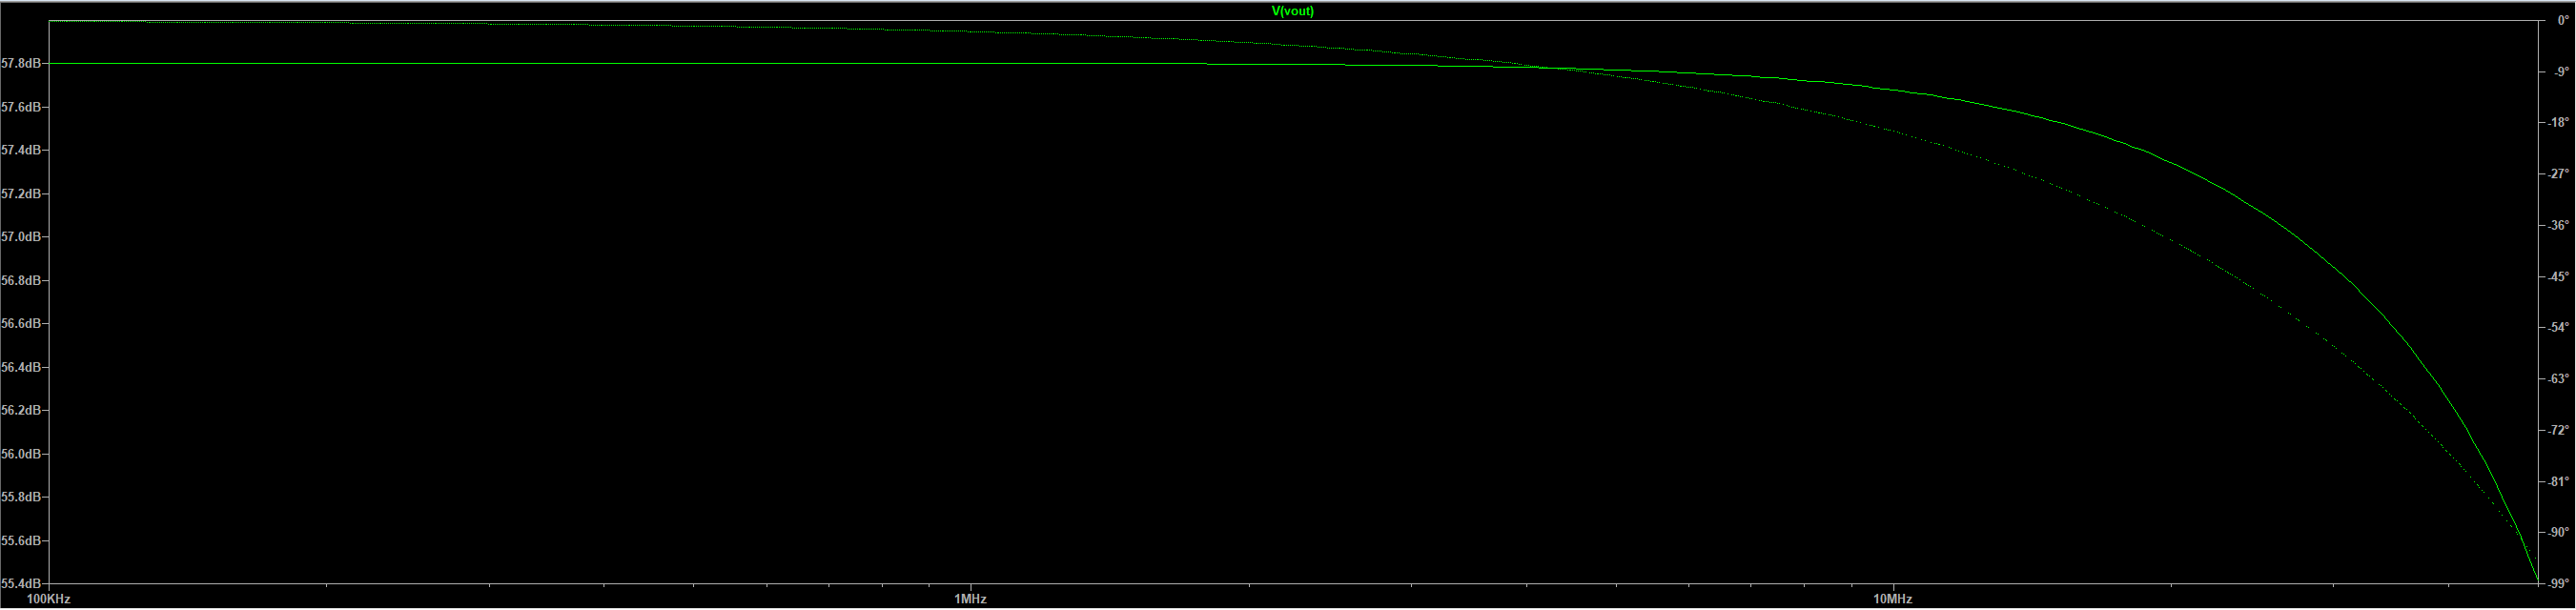Click the -90° phase axis label
This screenshot has height=610, width=2576.
(x=2558, y=532)
